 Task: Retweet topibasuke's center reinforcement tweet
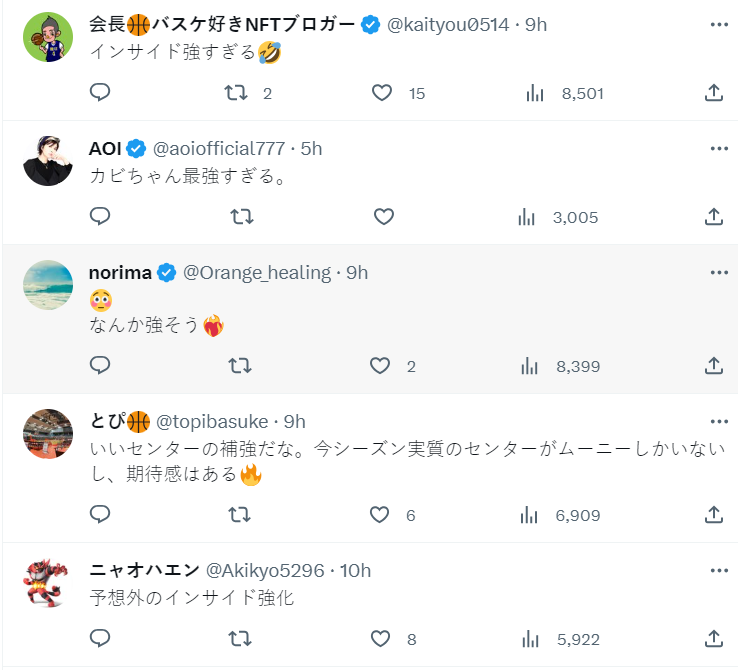pyautogui.click(x=240, y=515)
